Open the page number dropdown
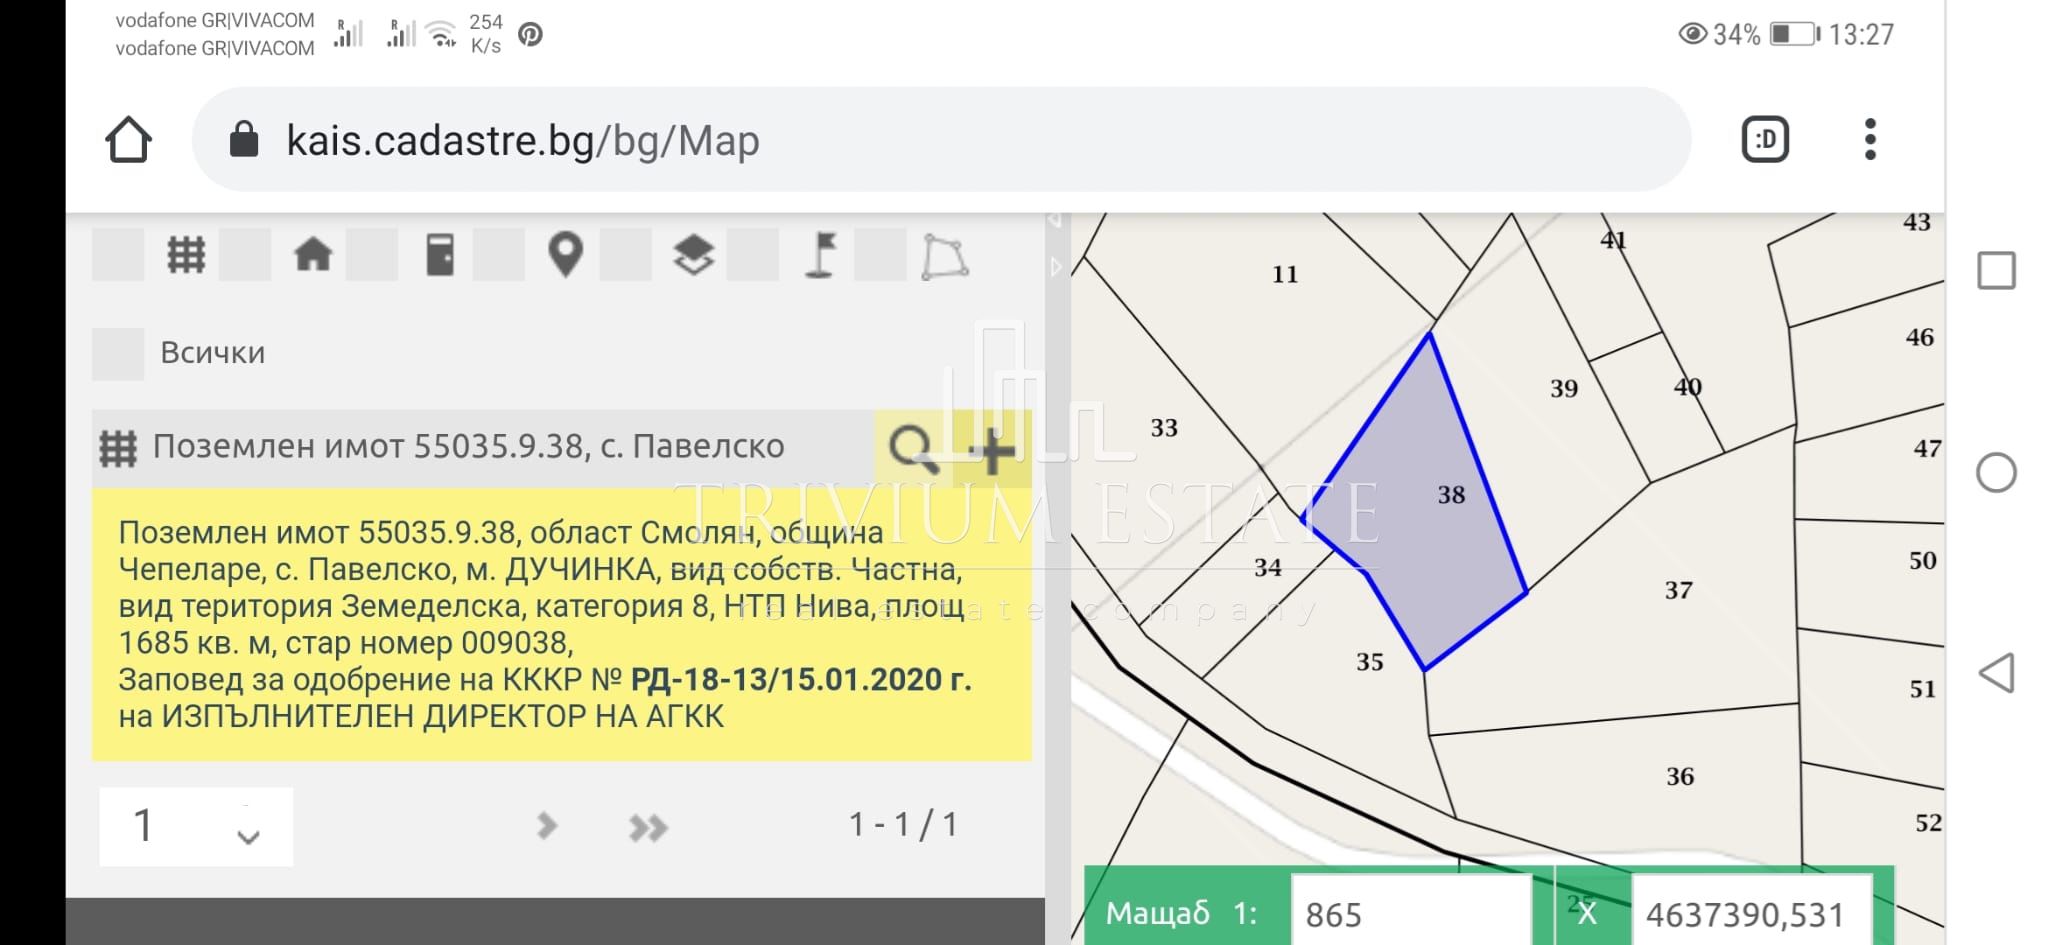This screenshot has height=945, width=2048. 196,827
